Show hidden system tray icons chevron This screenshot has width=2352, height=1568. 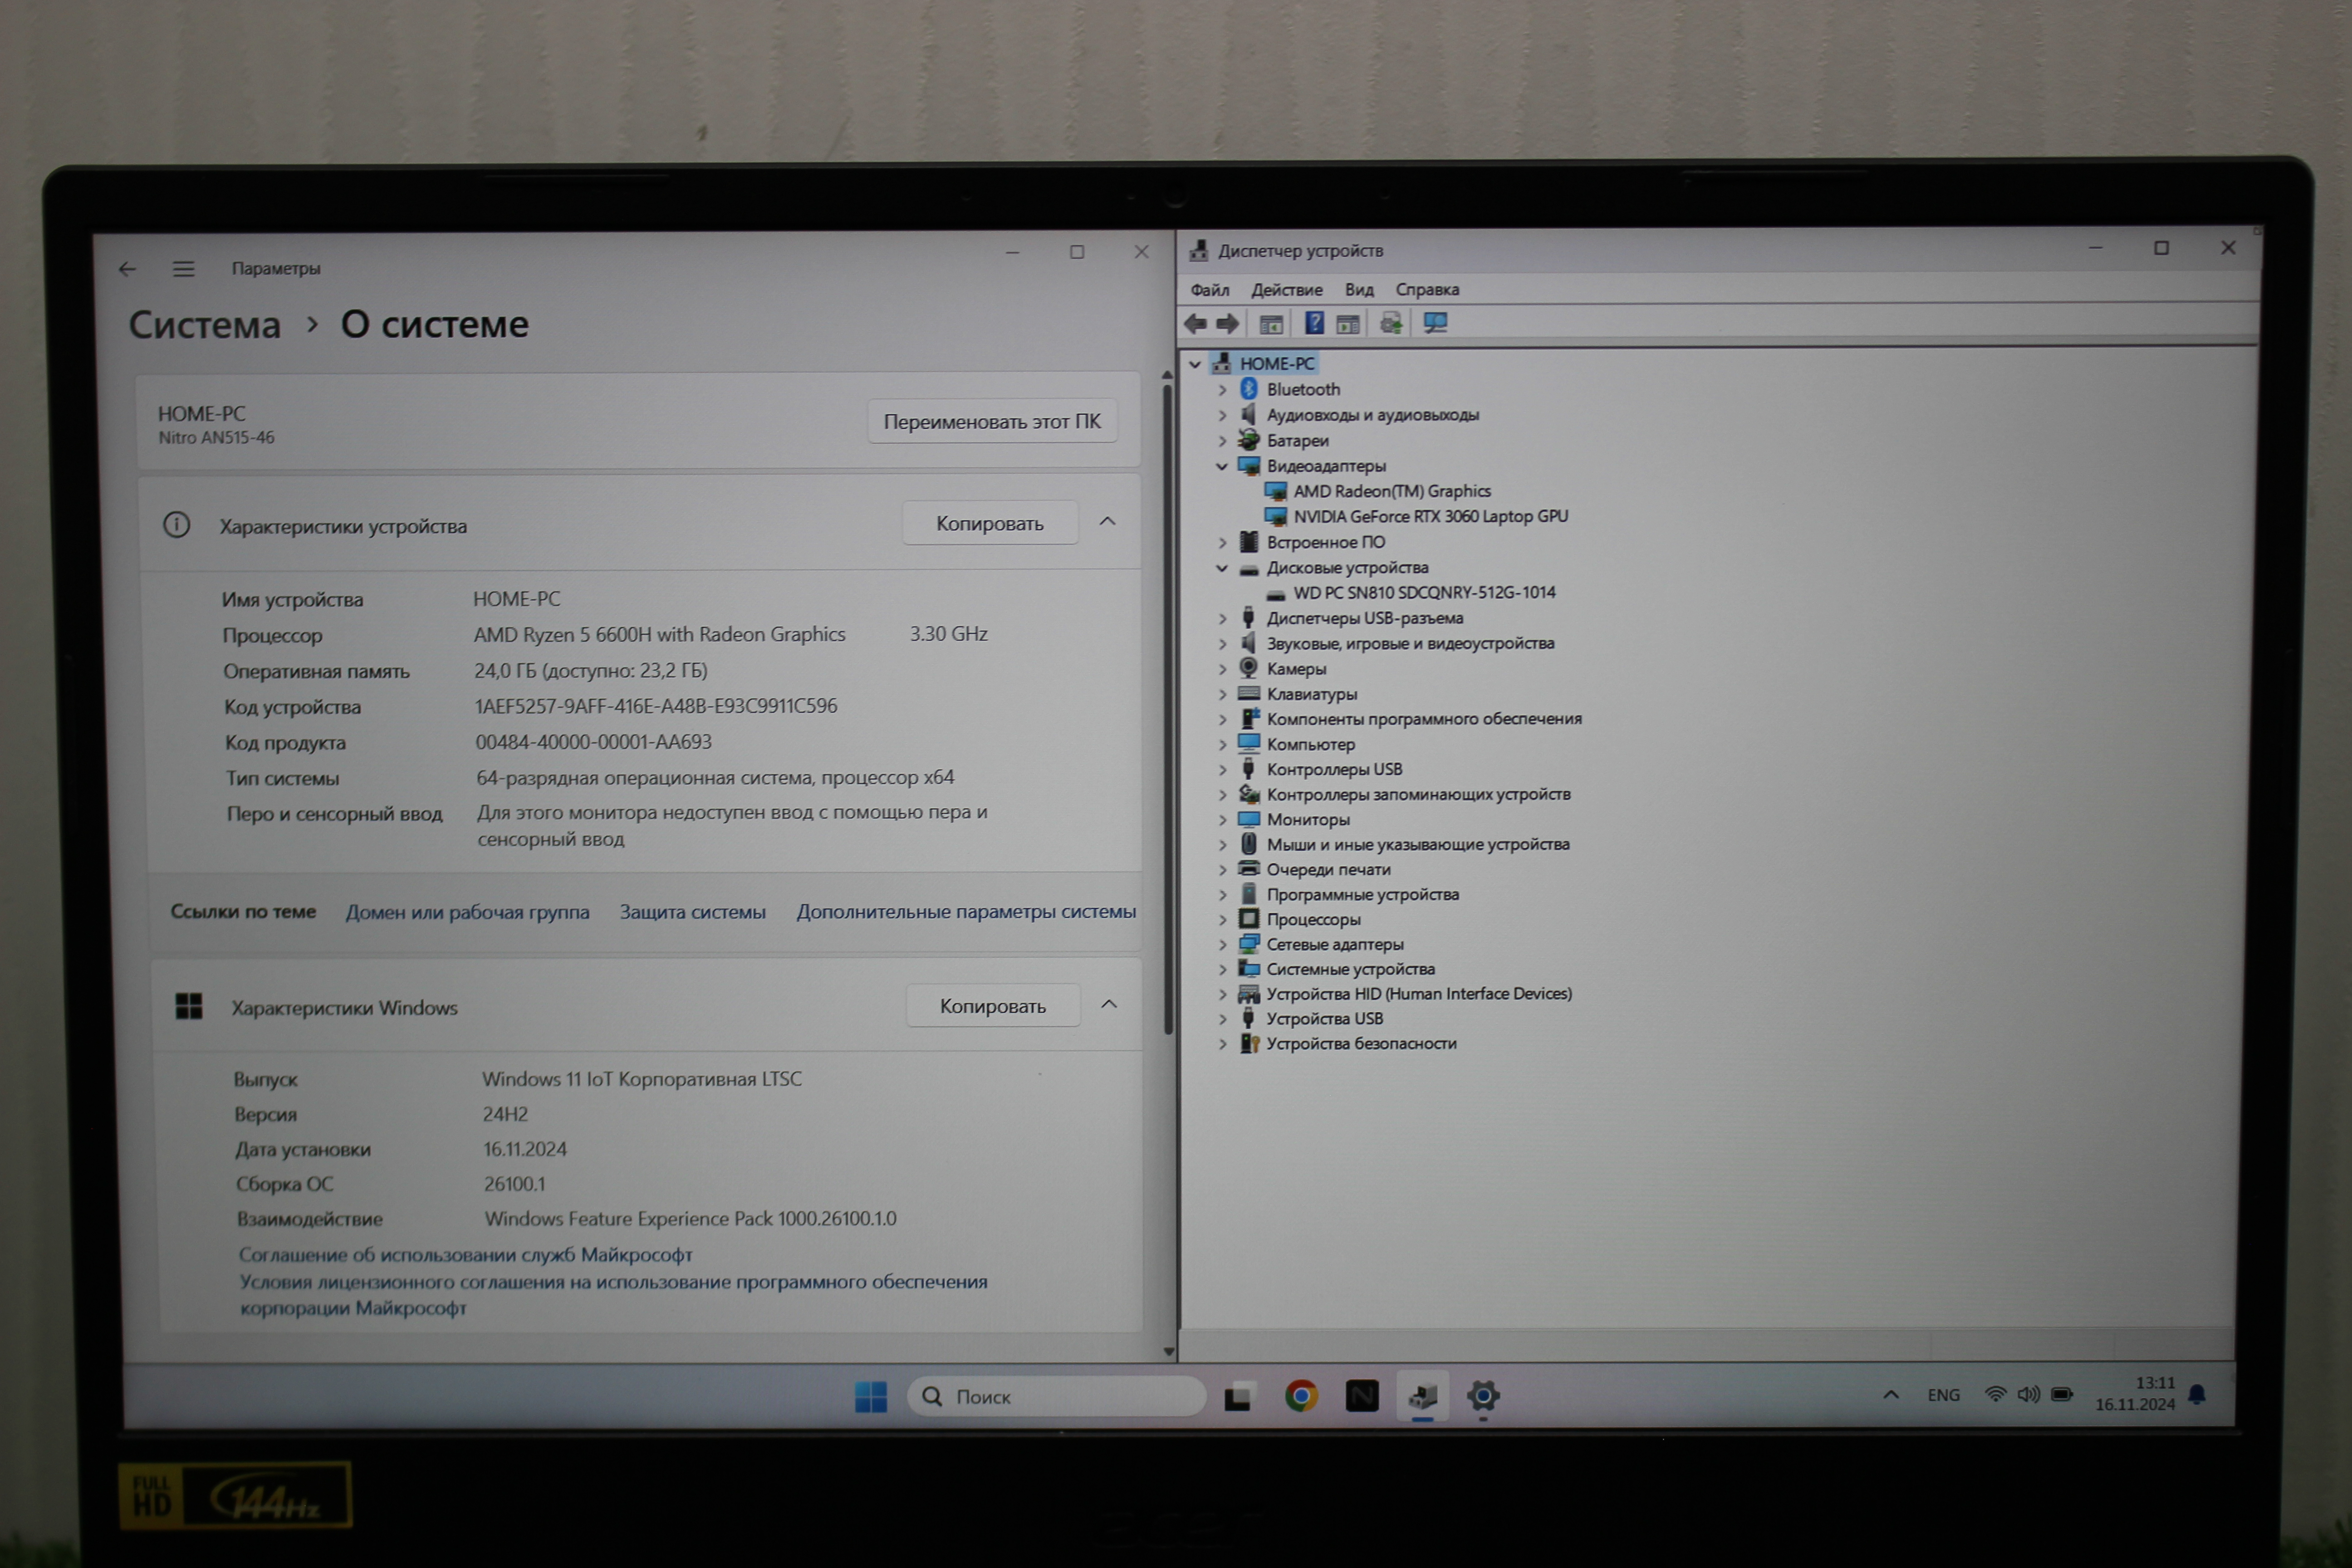pos(1890,1395)
